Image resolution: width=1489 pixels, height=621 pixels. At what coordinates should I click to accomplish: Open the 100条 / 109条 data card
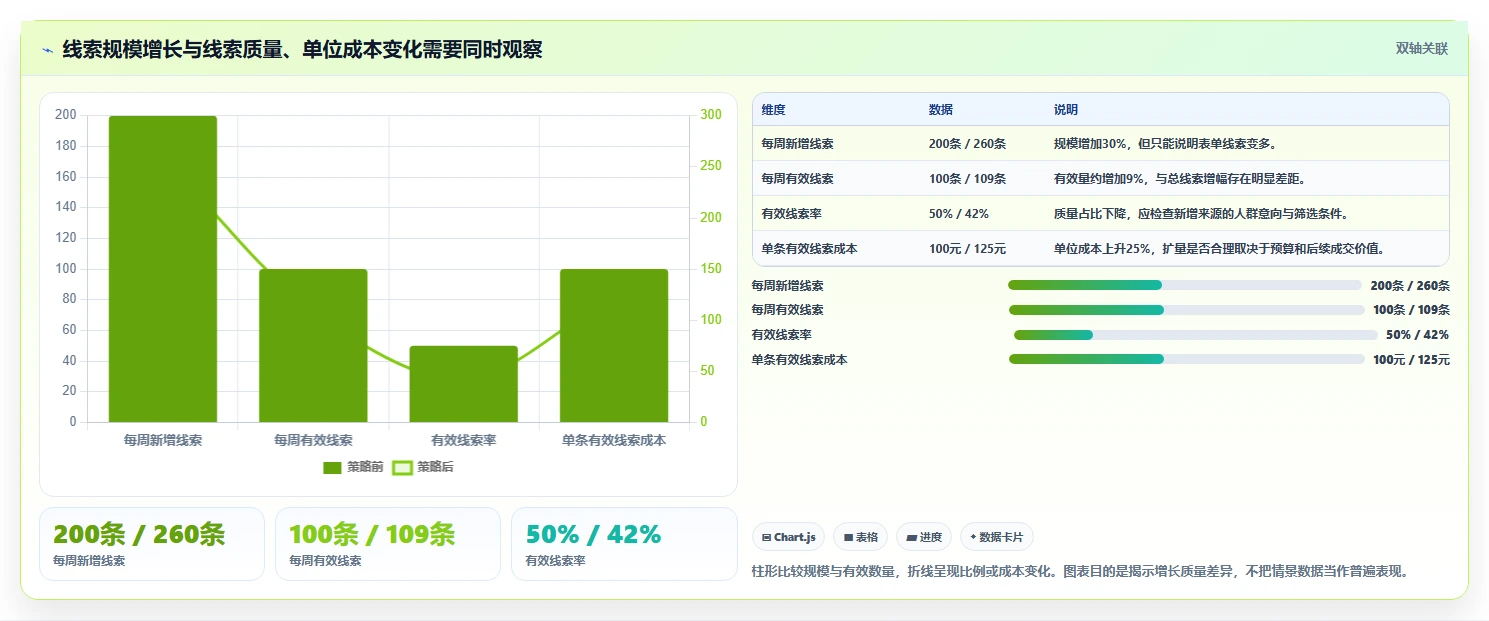click(x=388, y=544)
